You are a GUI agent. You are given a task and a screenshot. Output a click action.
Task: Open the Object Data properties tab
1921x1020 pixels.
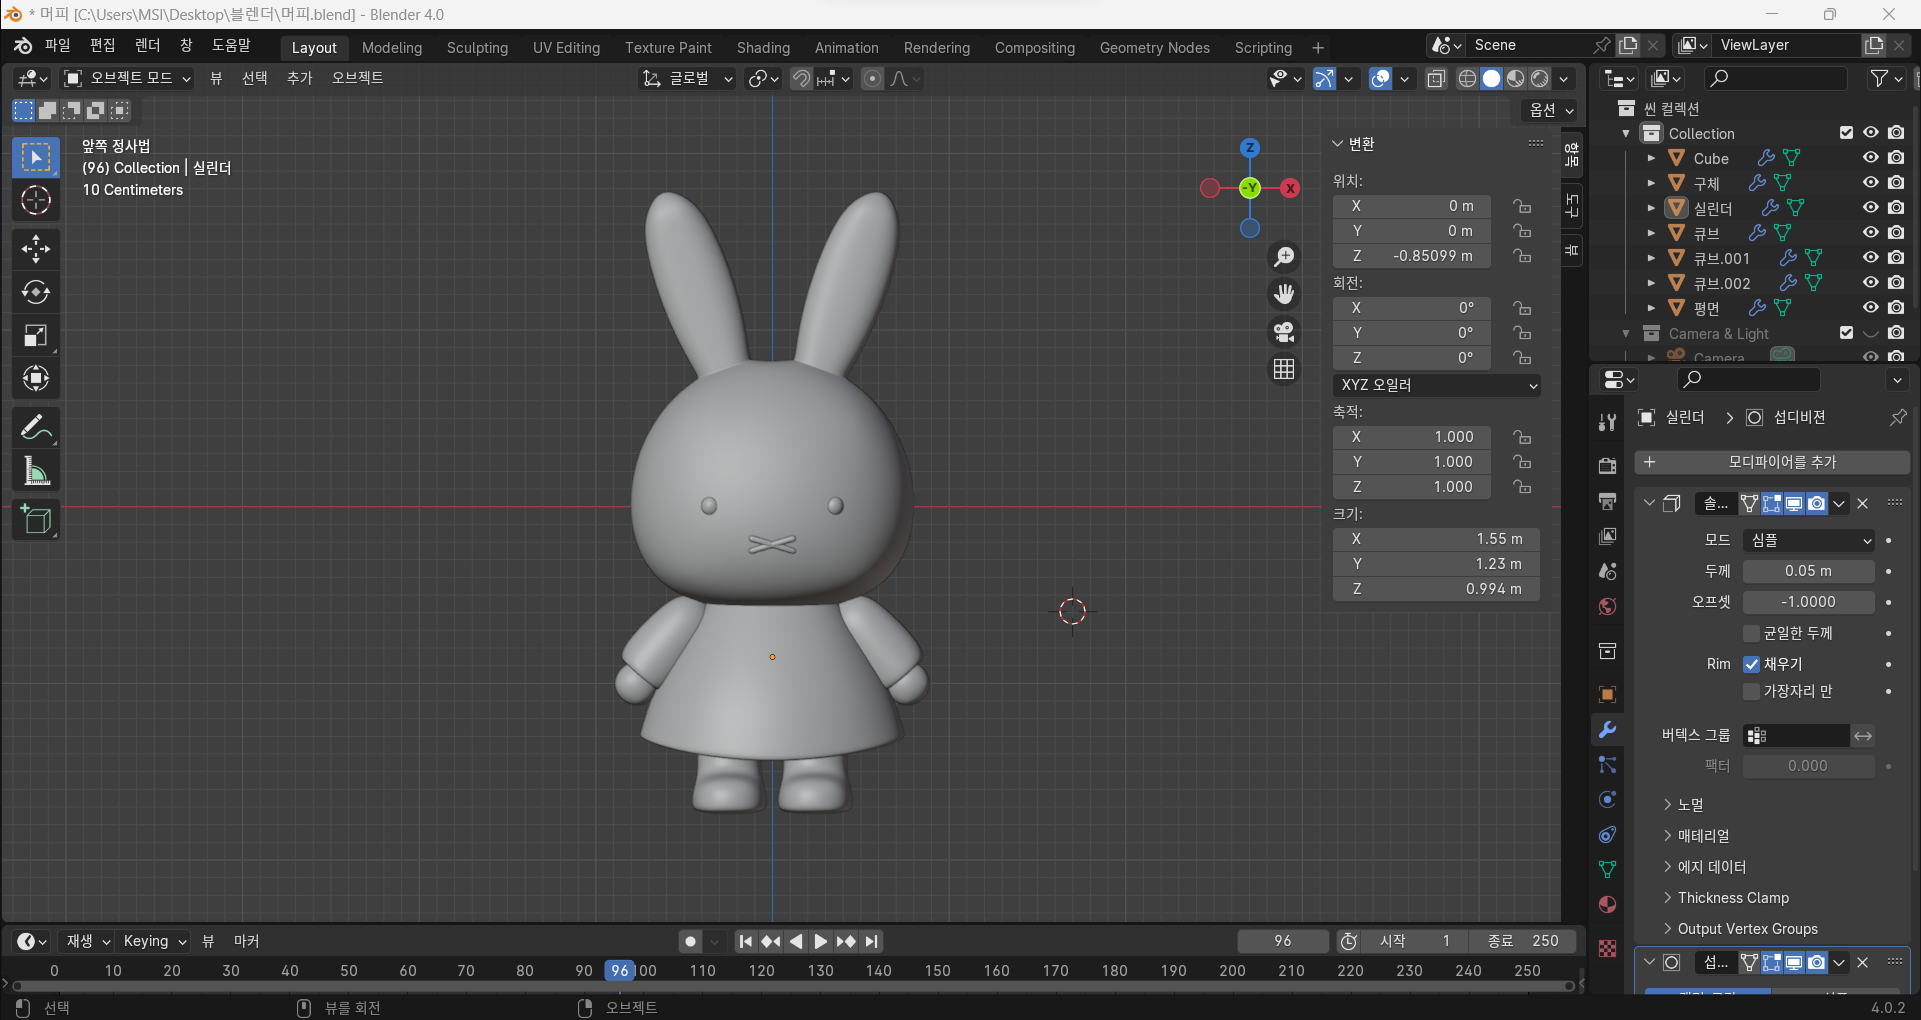[x=1607, y=869]
